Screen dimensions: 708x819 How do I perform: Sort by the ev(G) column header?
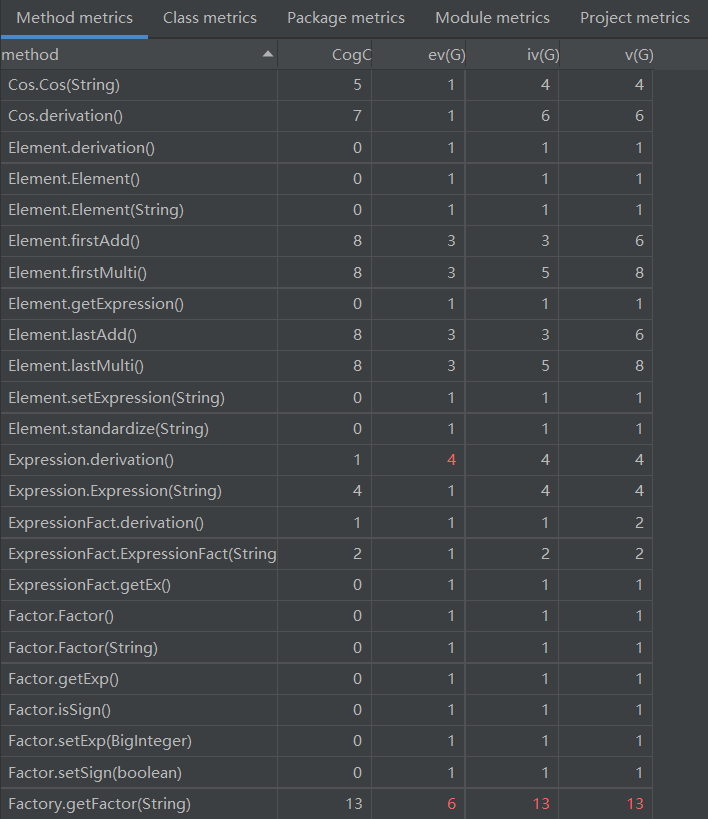(446, 55)
